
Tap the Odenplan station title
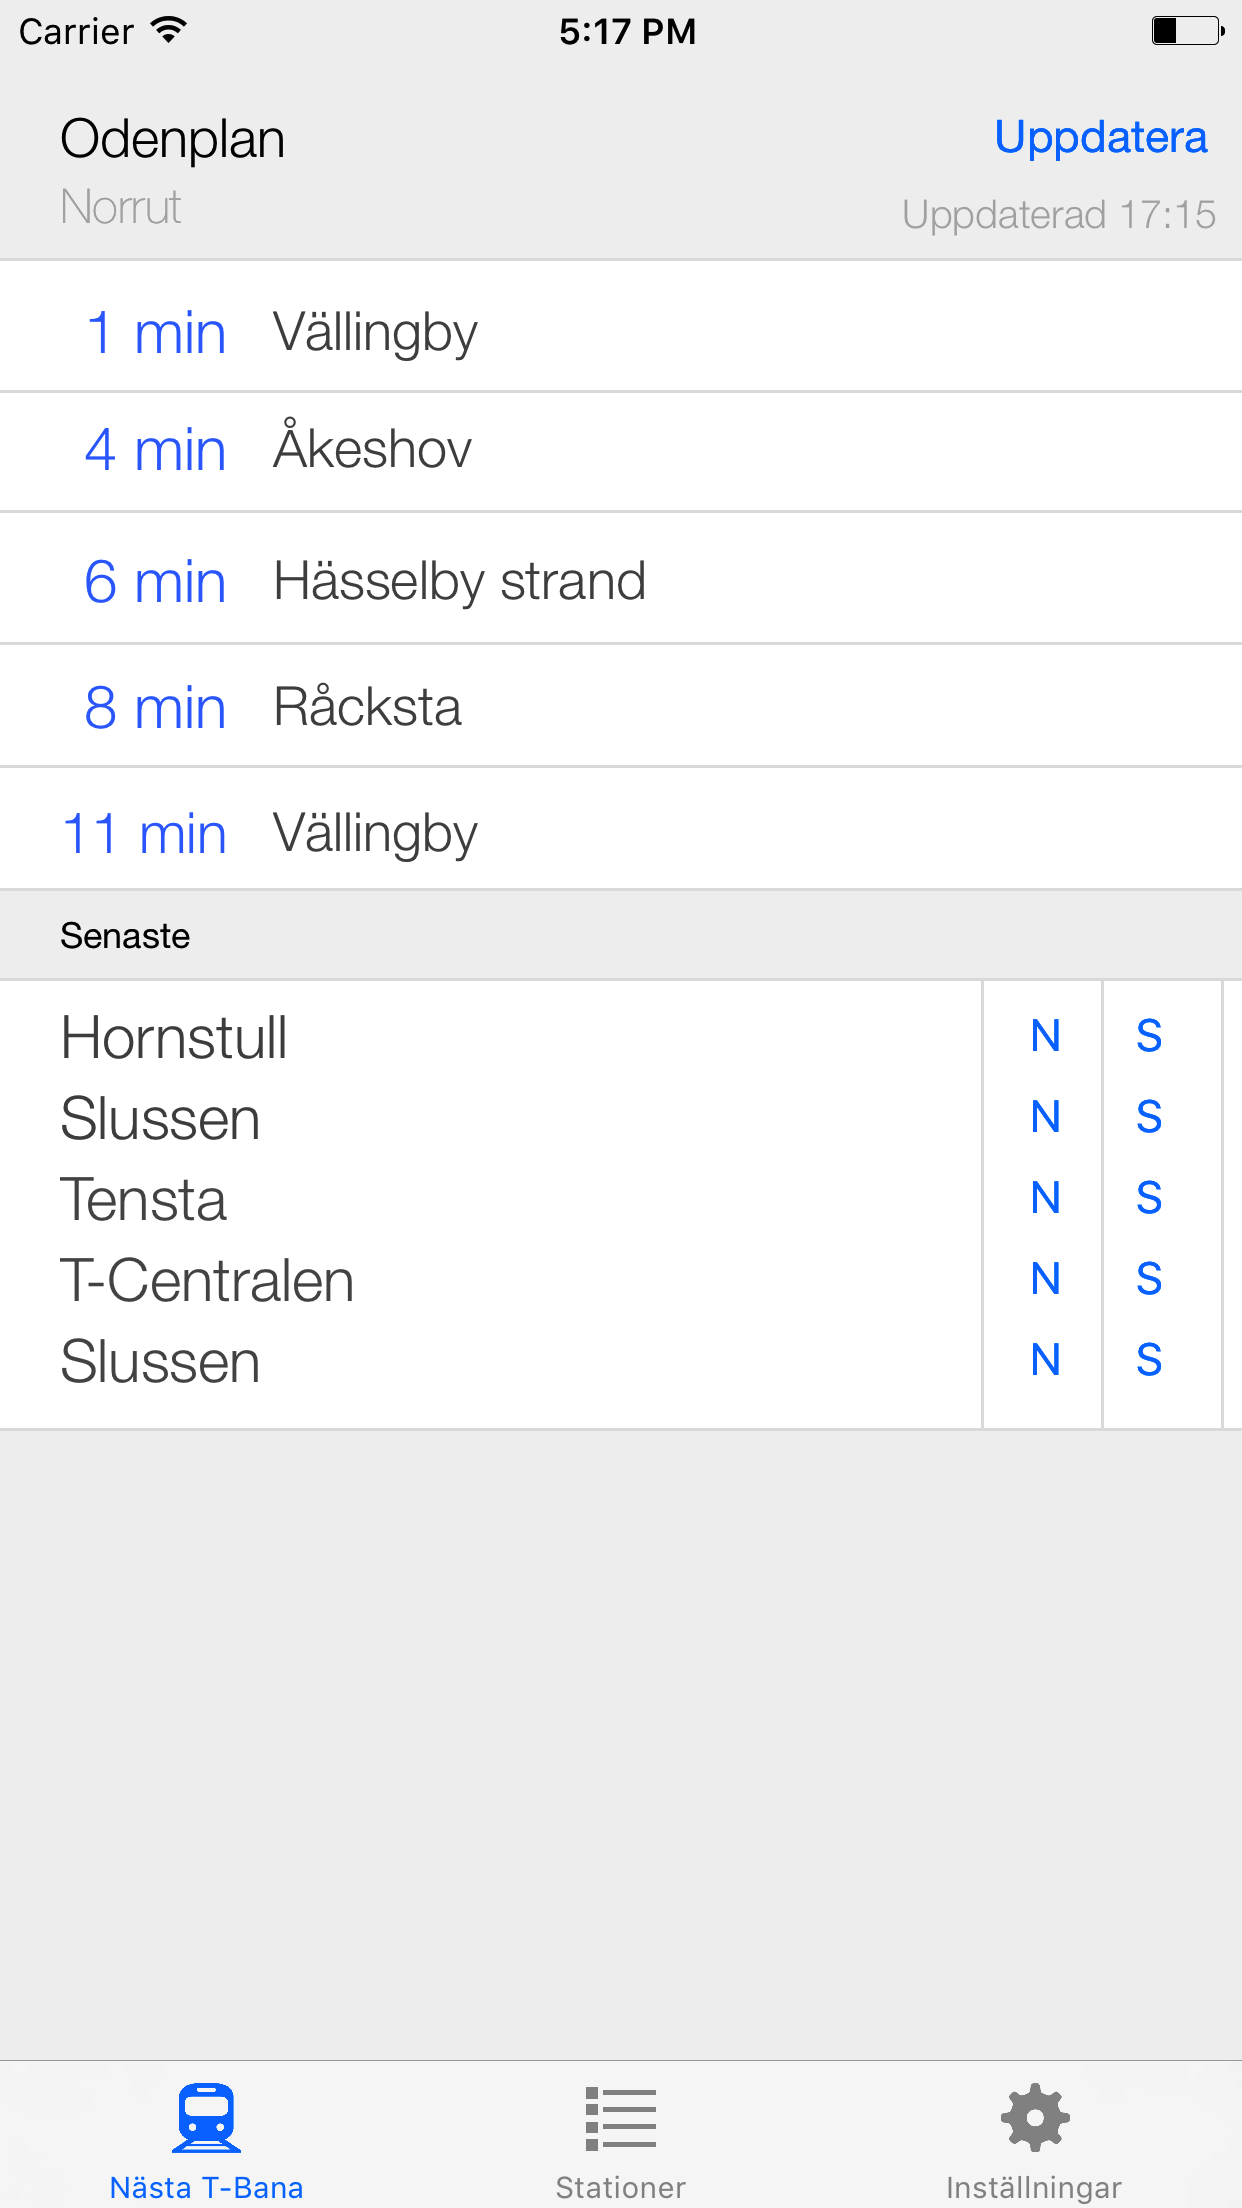click(x=173, y=139)
